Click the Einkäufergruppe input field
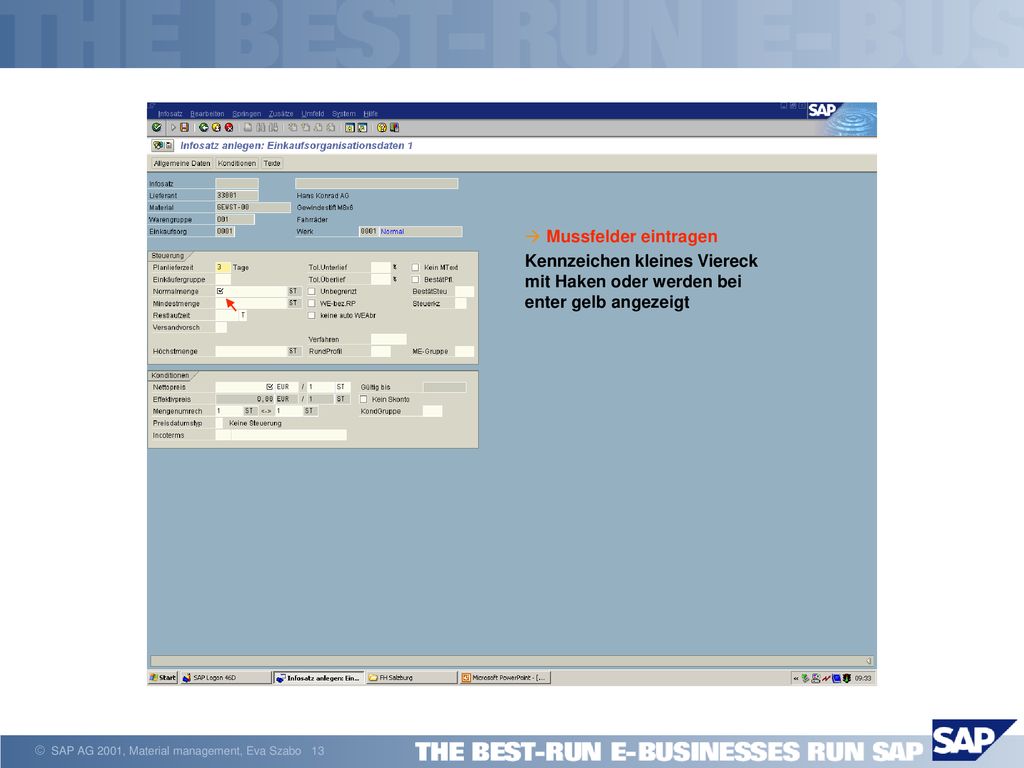 pos(223,280)
